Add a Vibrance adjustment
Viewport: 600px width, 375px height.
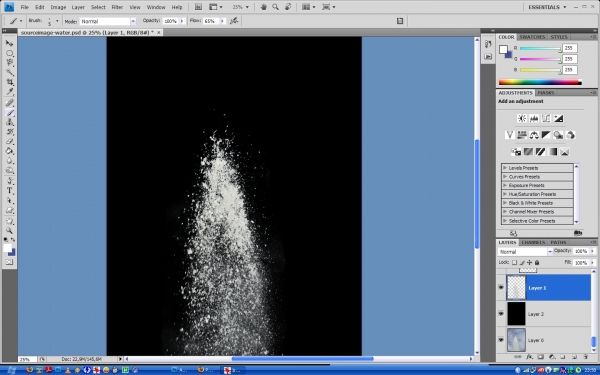pyautogui.click(x=509, y=135)
